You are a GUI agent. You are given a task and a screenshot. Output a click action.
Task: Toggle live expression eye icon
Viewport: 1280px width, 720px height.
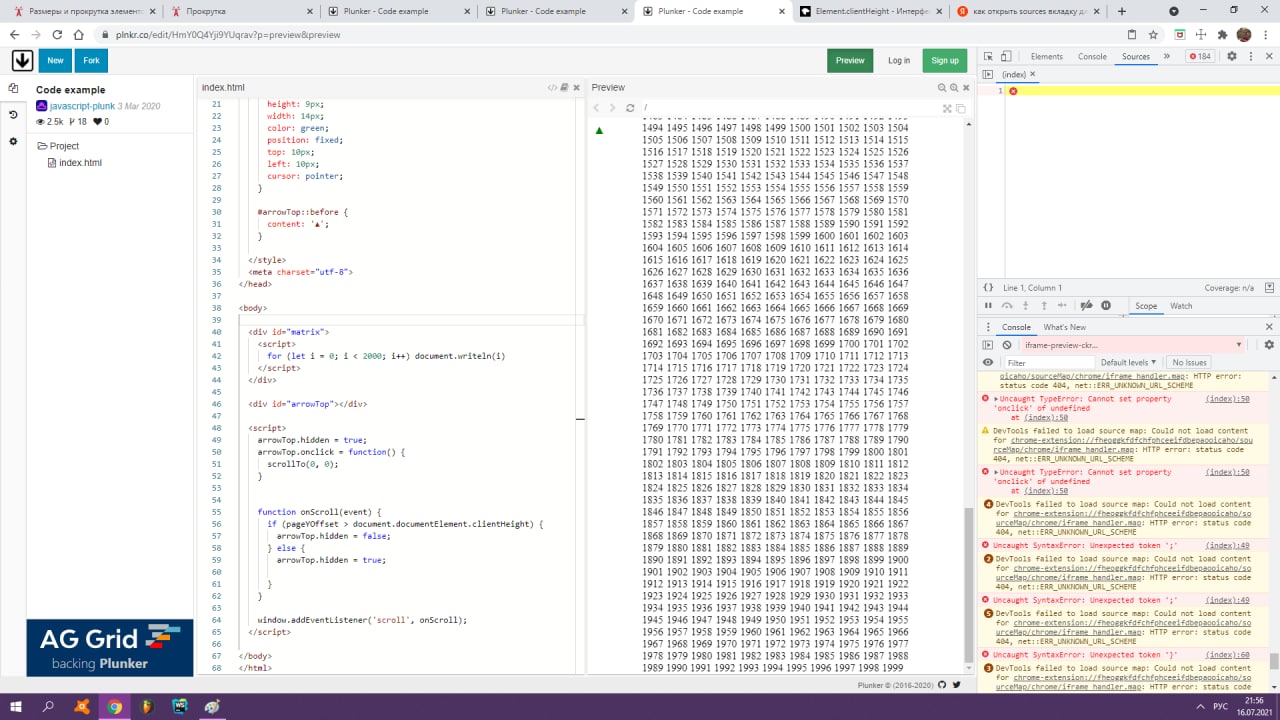tap(988, 362)
